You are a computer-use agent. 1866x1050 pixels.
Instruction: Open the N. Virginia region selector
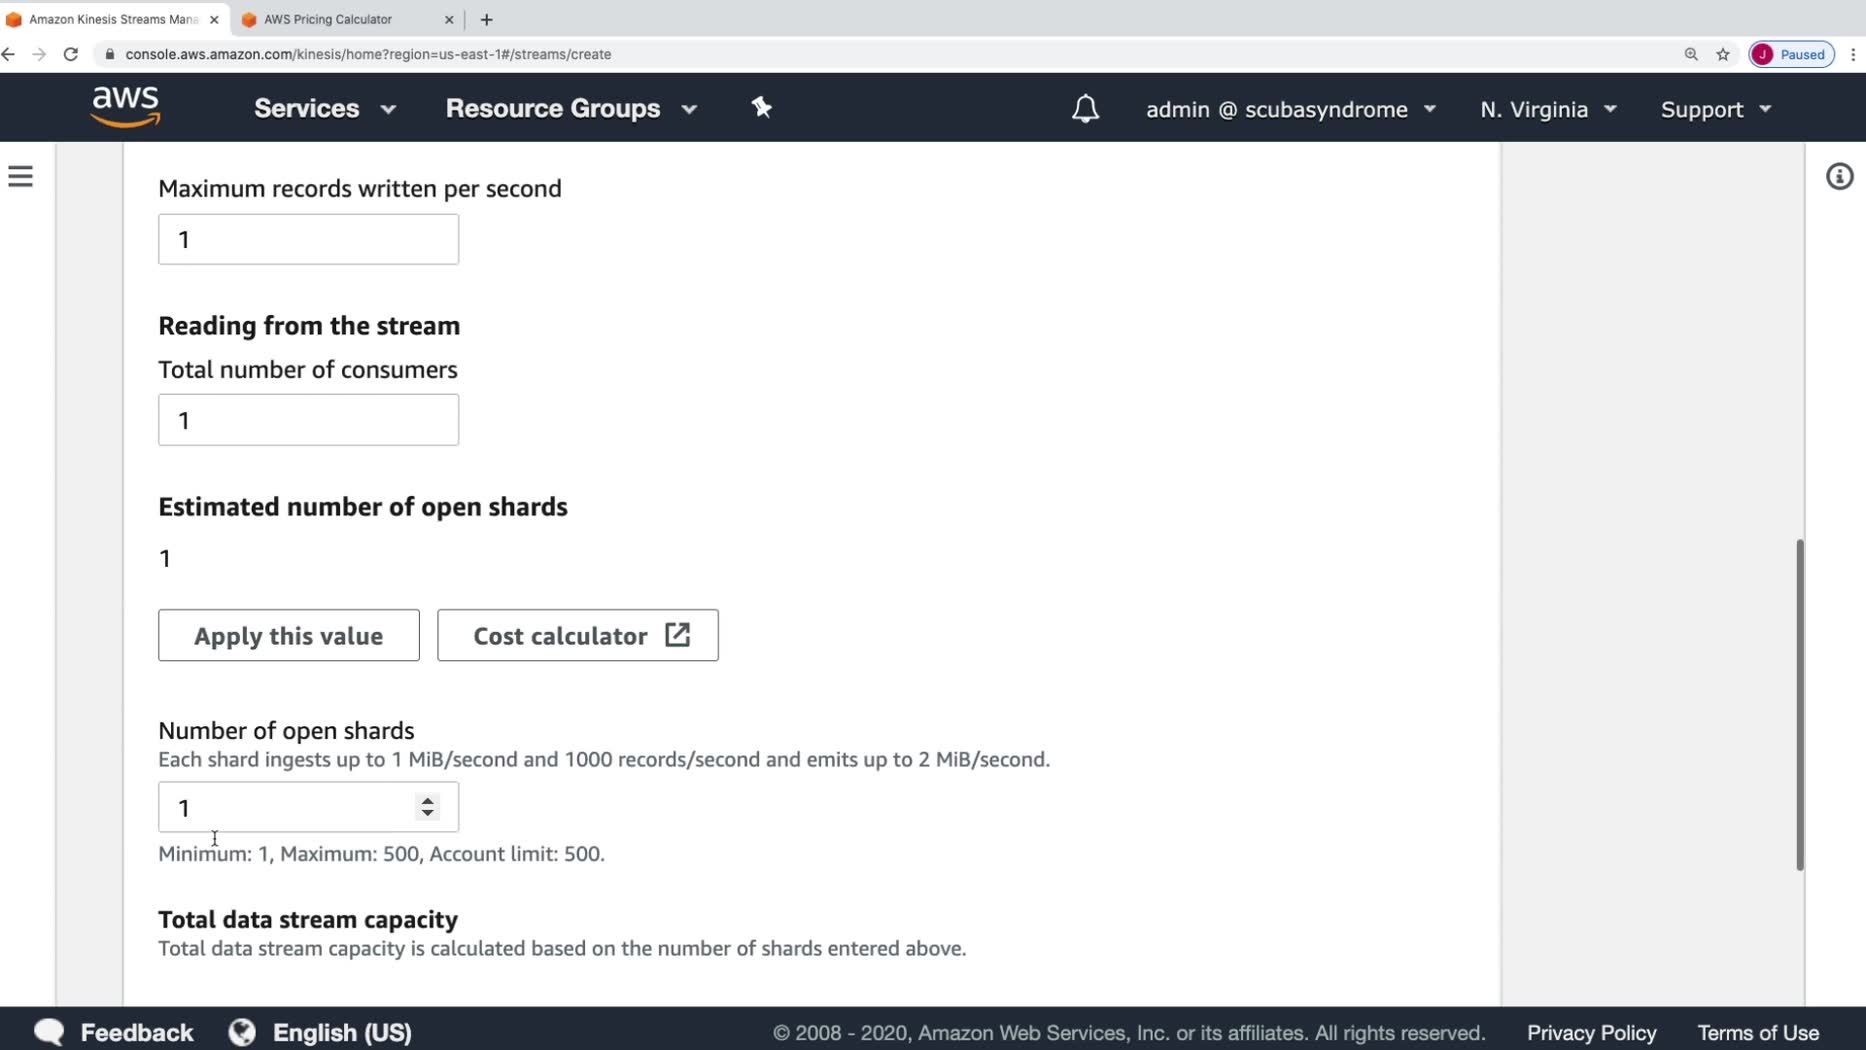point(1548,110)
